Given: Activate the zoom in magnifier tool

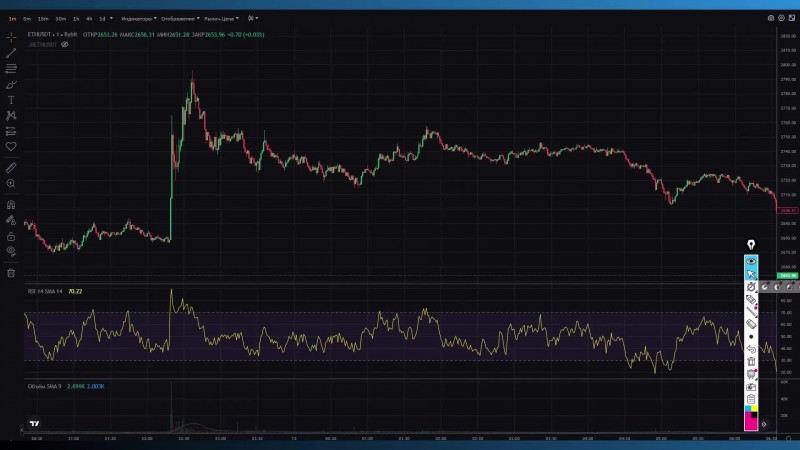Looking at the screenshot, I should click(11, 184).
